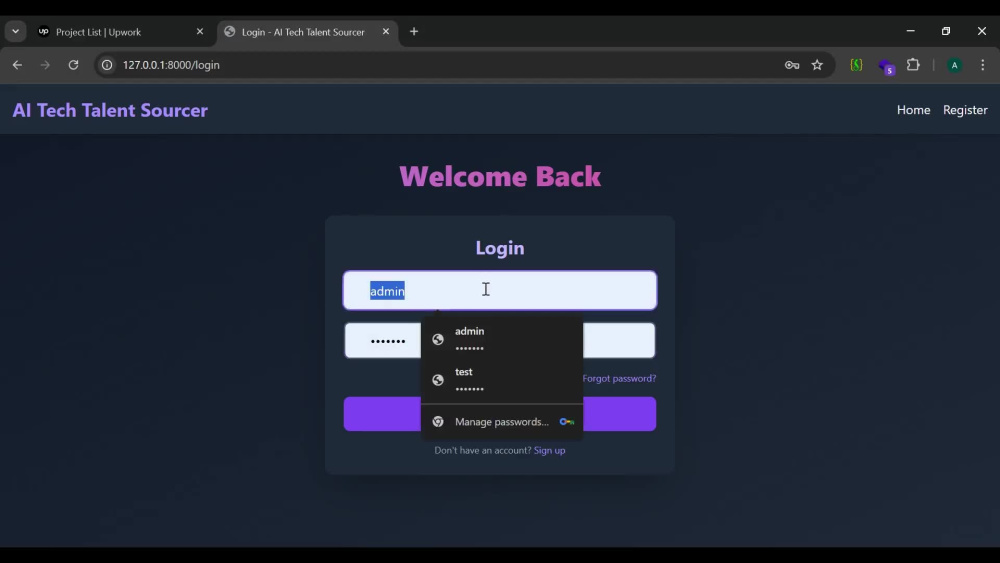Click the Forgot password link

(619, 378)
